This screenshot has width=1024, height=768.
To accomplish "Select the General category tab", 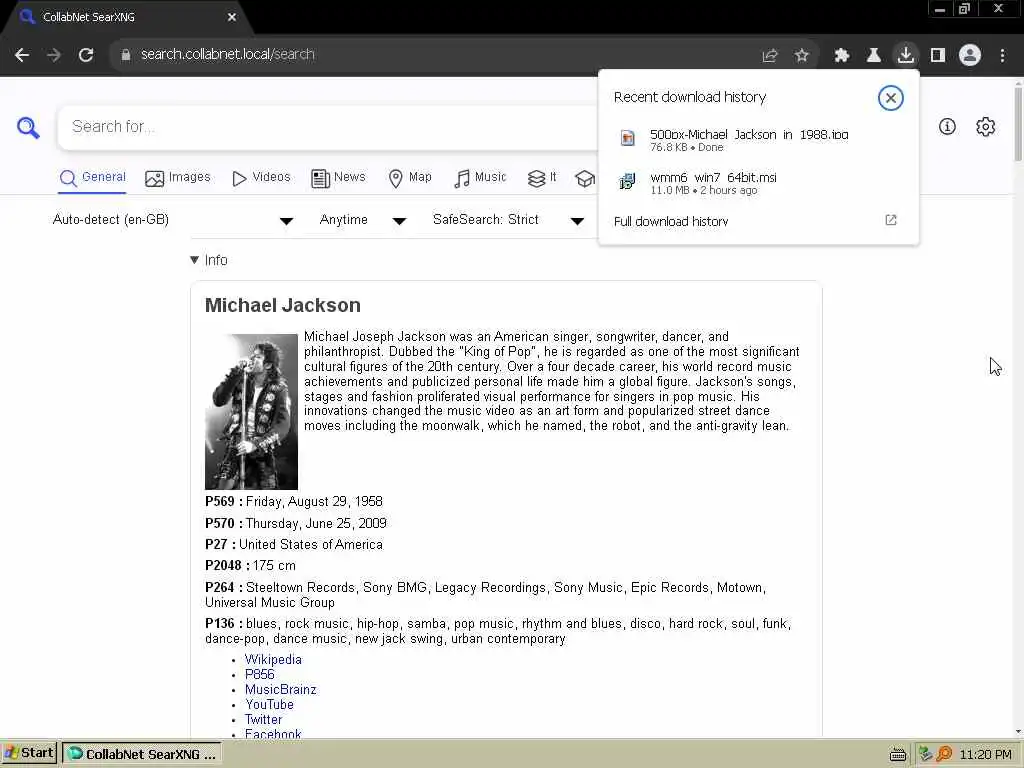I will [92, 178].
